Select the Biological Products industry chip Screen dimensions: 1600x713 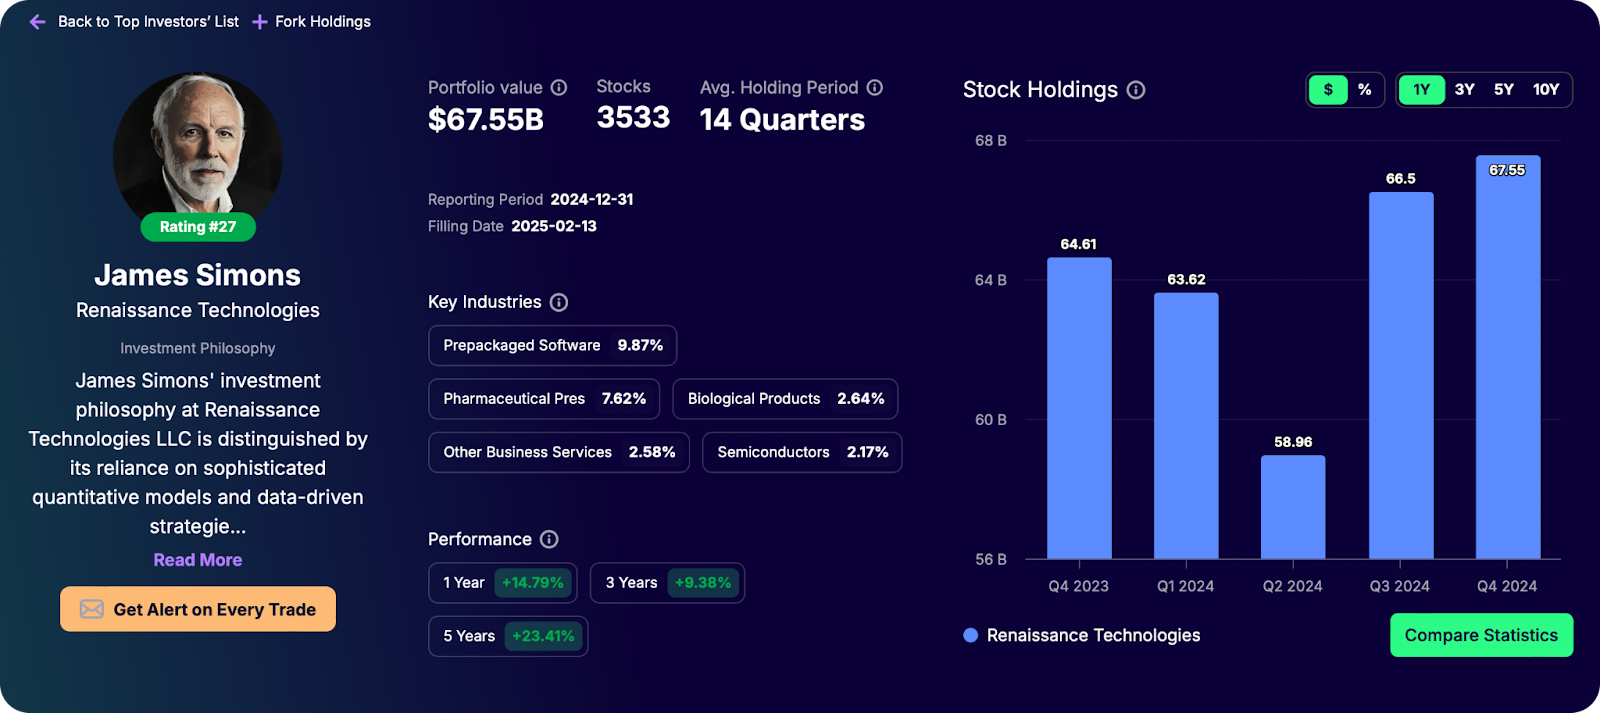pyautogui.click(x=785, y=399)
